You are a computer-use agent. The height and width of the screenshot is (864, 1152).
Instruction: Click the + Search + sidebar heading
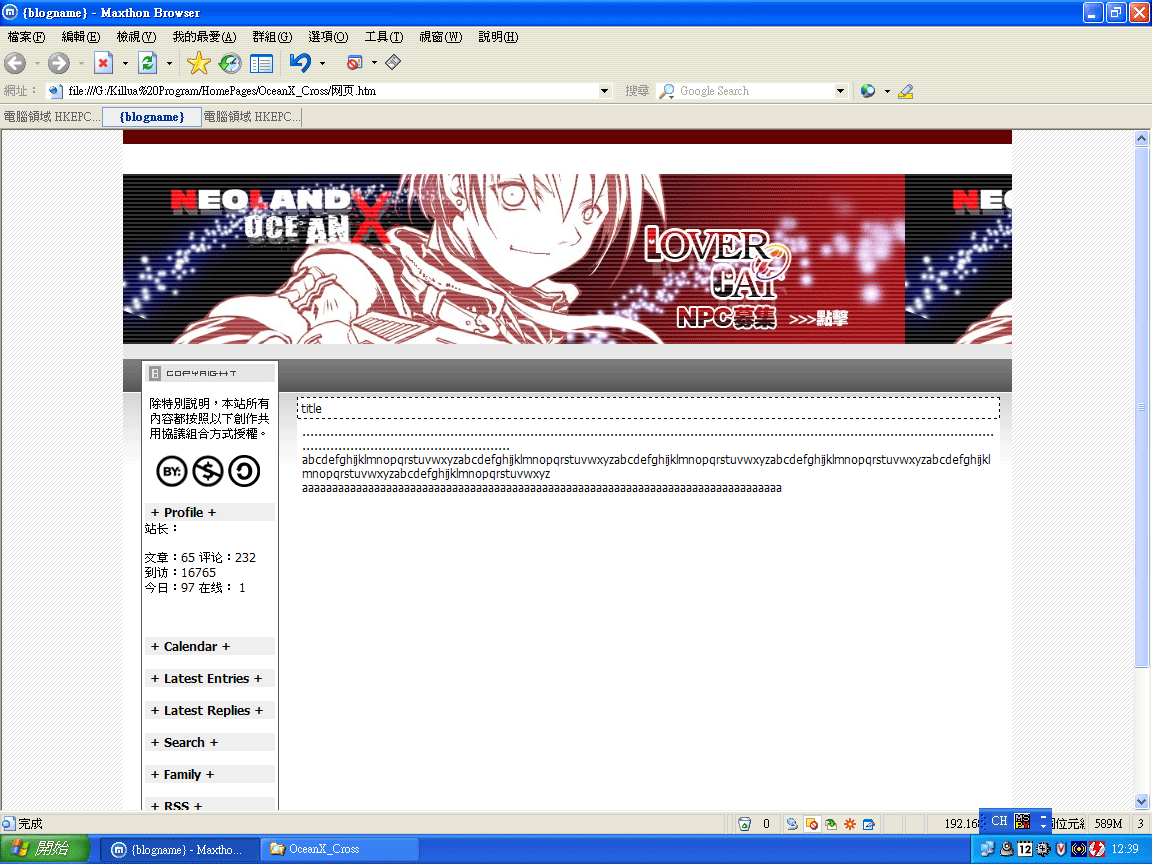click(x=210, y=742)
